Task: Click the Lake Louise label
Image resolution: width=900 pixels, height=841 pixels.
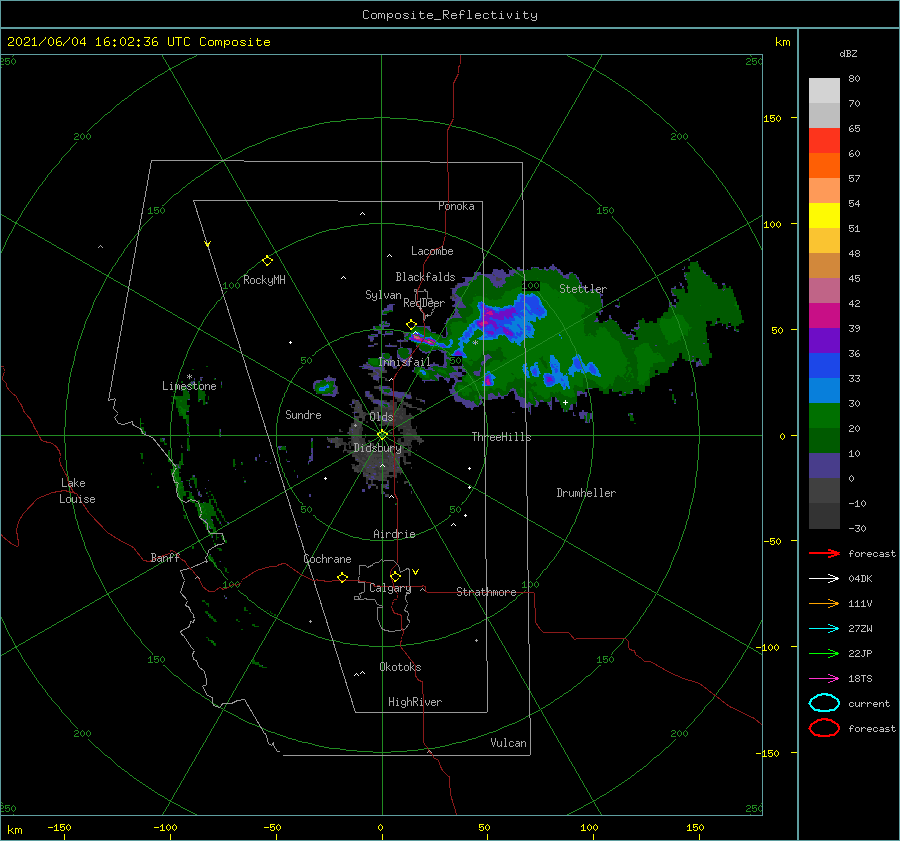Action: pyautogui.click(x=77, y=491)
